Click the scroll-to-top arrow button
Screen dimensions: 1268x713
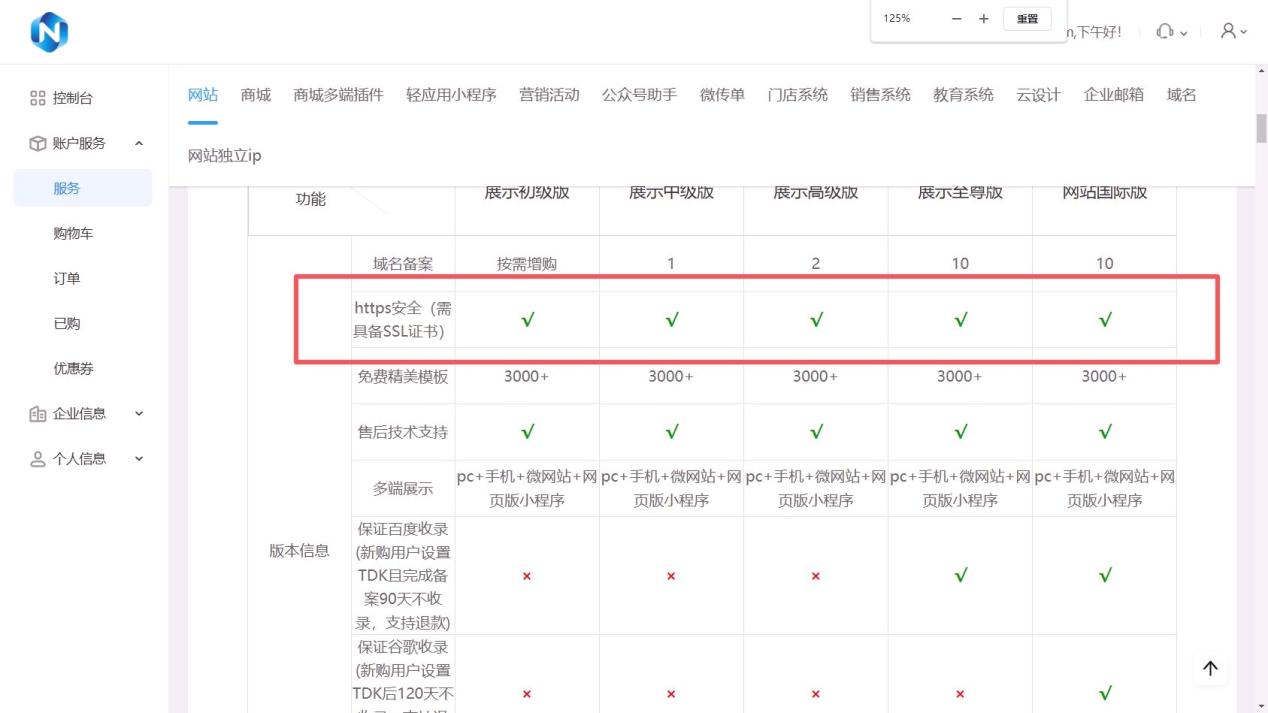[1210, 669]
